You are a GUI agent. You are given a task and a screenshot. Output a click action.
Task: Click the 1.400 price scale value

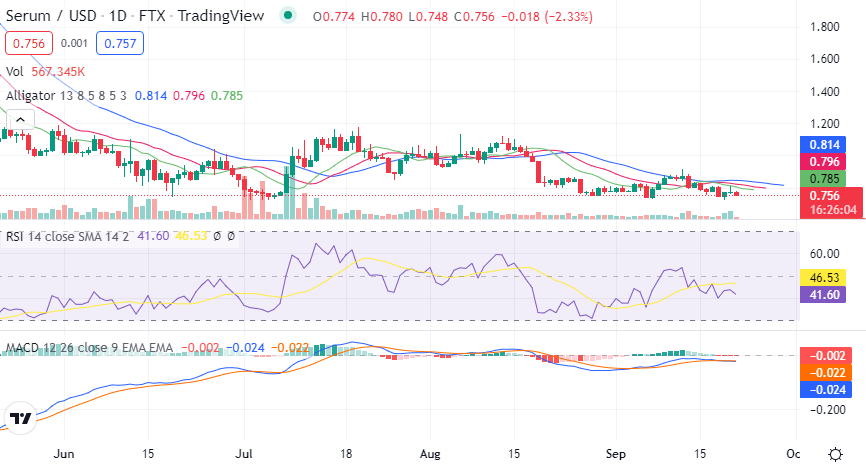pos(824,92)
